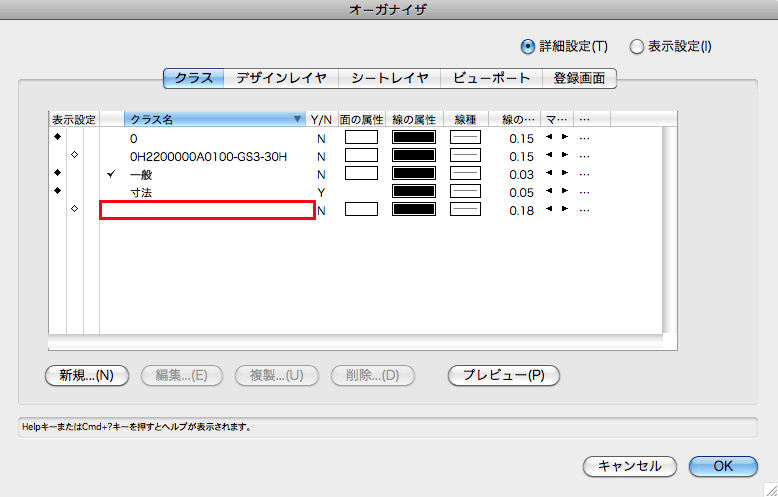Click the line type icon for 寸法 row
Viewport: 778px width, 497px height.
coord(465,191)
